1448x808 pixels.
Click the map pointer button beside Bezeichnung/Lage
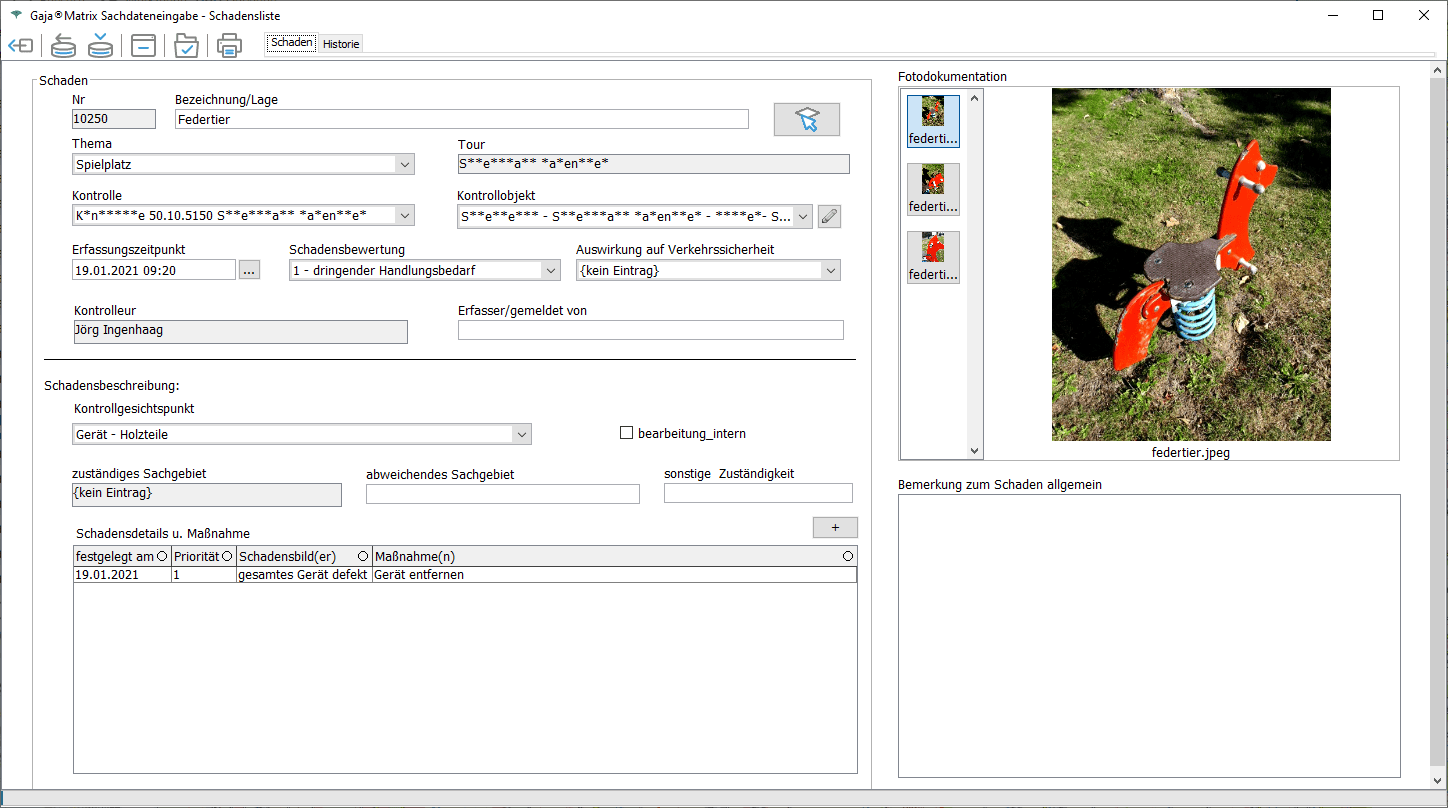click(x=806, y=120)
